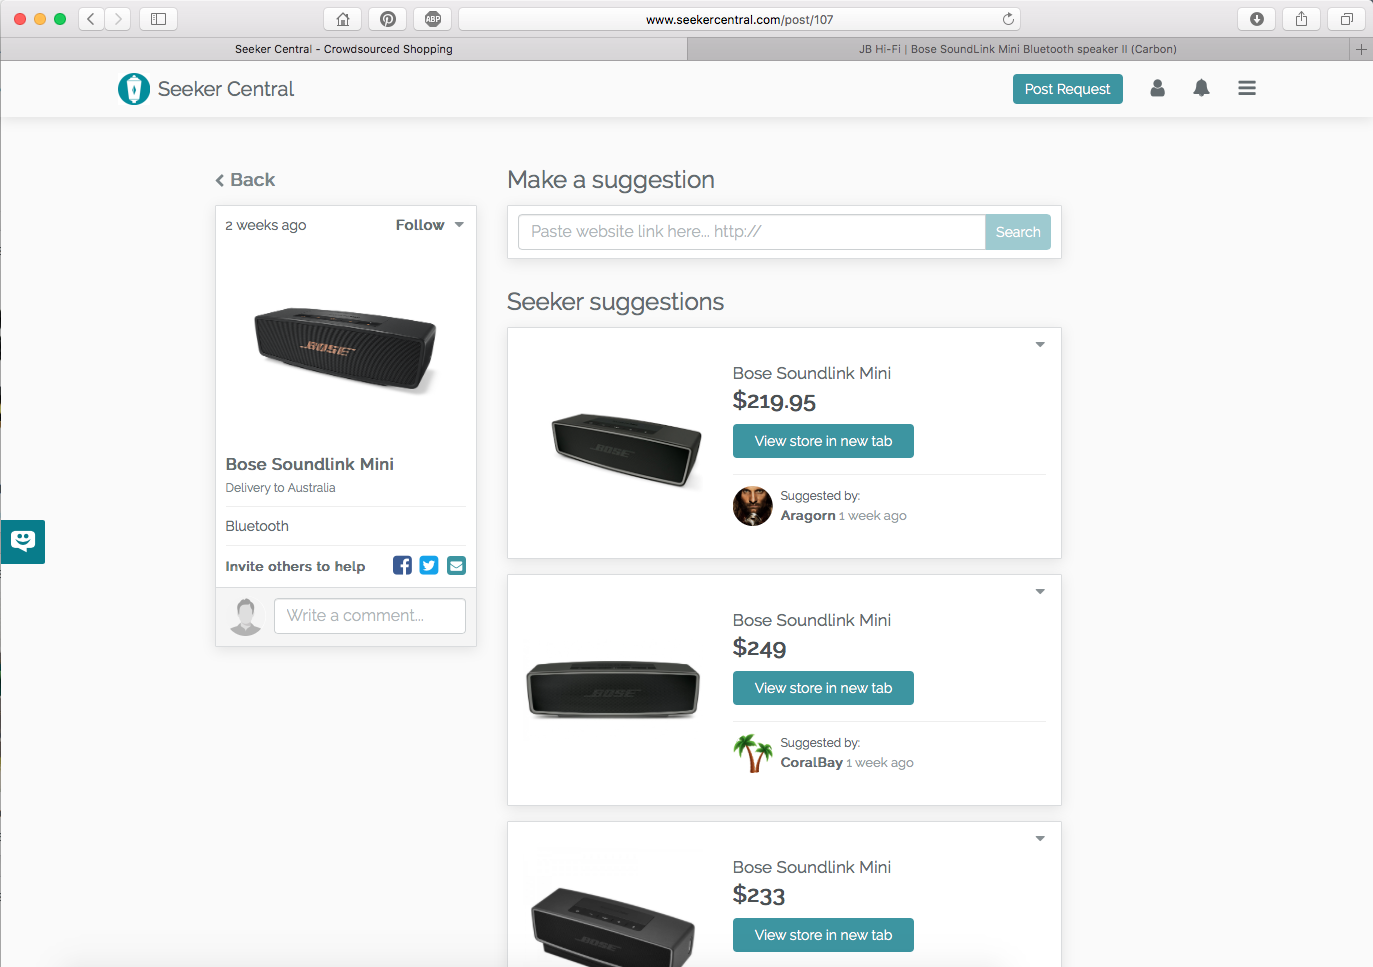
Task: Click the commenter avatar placeholder
Action: [245, 616]
